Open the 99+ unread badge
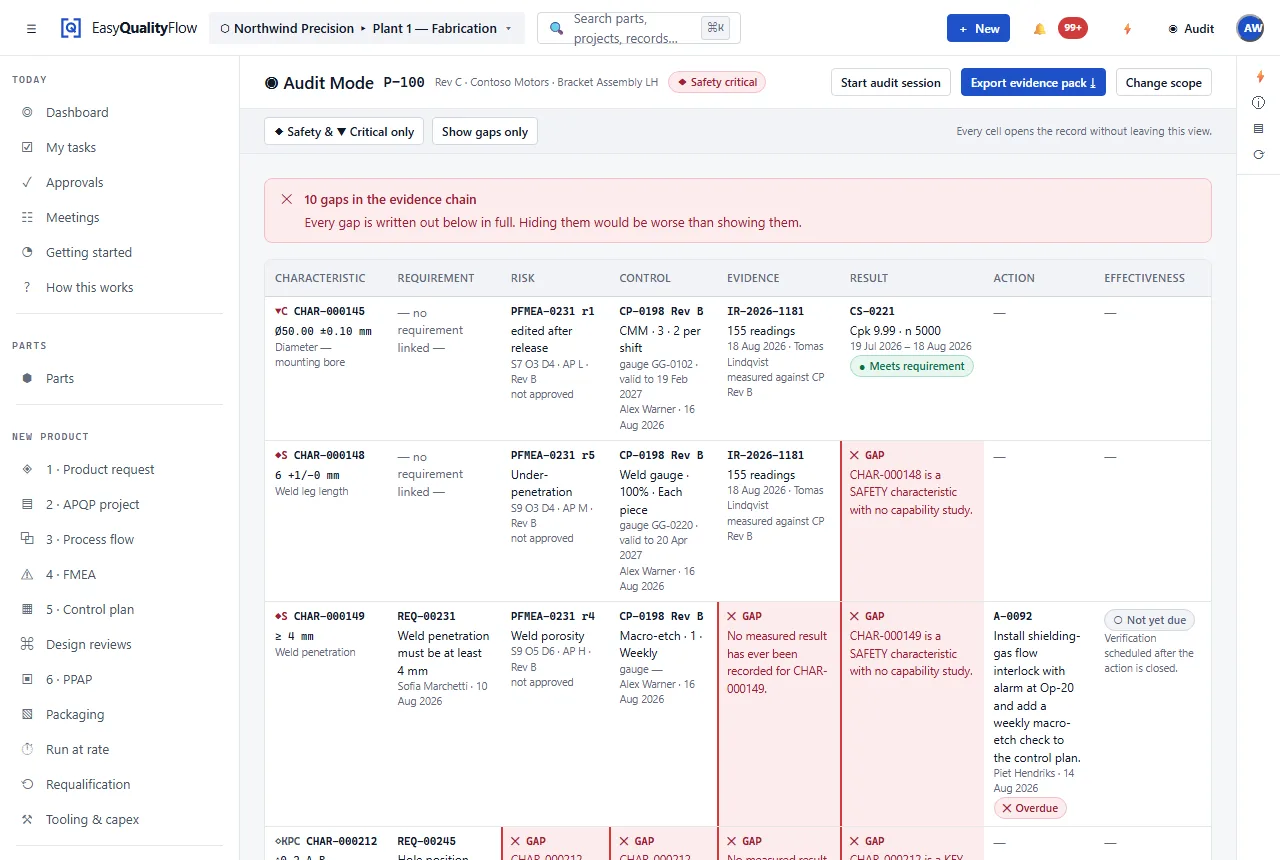Image resolution: width=1280 pixels, height=860 pixels. coord(1073,28)
